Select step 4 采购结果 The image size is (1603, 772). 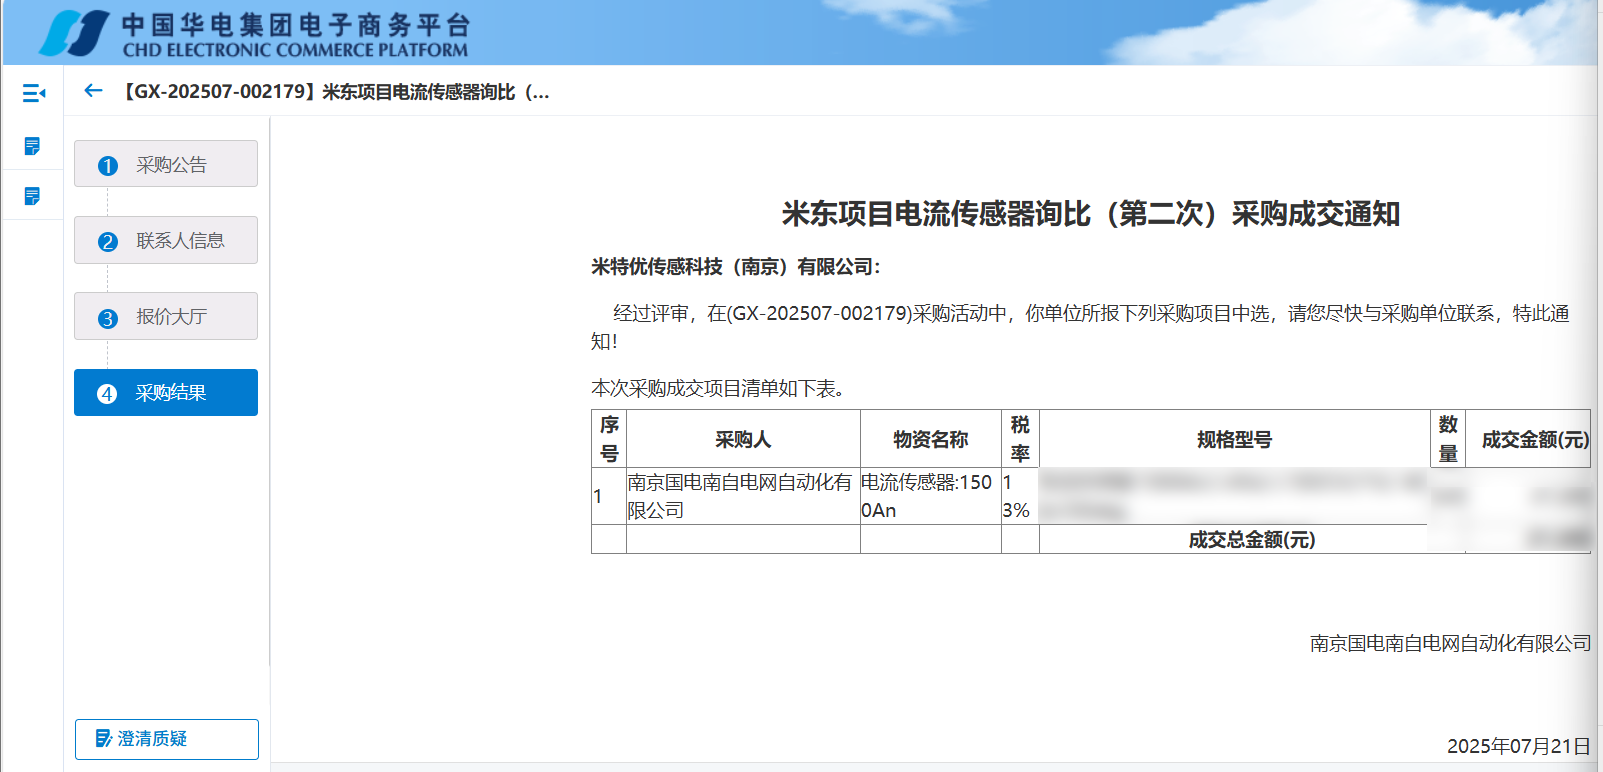click(166, 393)
